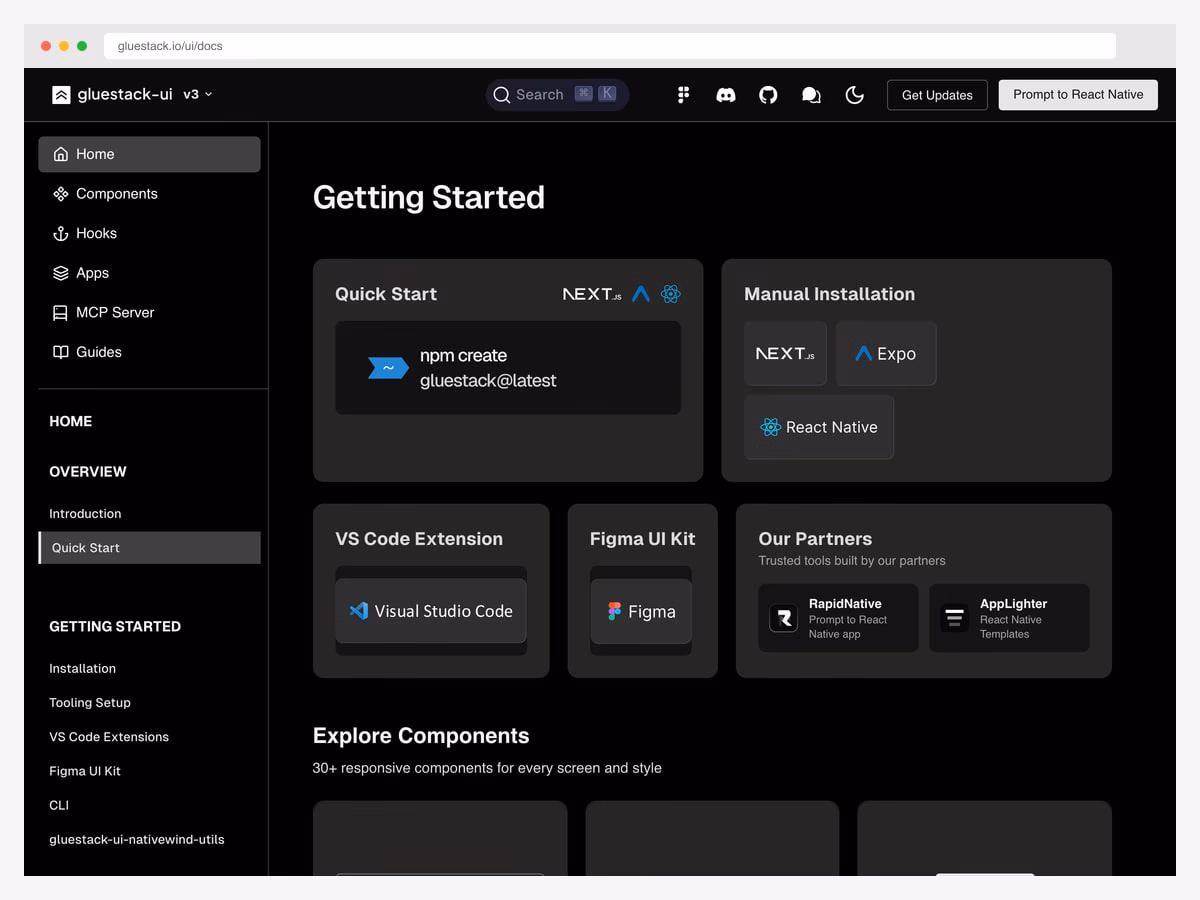Select Hooks in the sidebar
The height and width of the screenshot is (900, 1200).
(149, 233)
